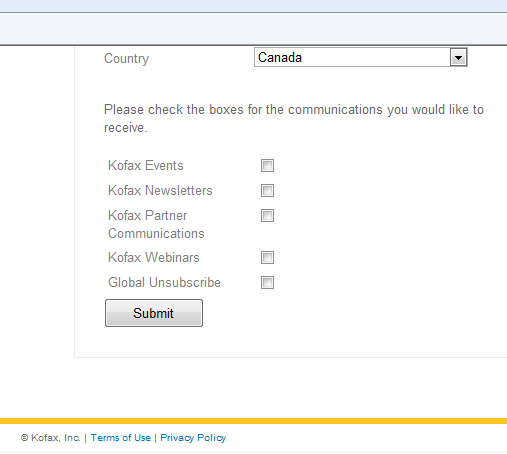
Task: Tick the Kofax Partner Communications checkbox
Action: [x=267, y=216]
